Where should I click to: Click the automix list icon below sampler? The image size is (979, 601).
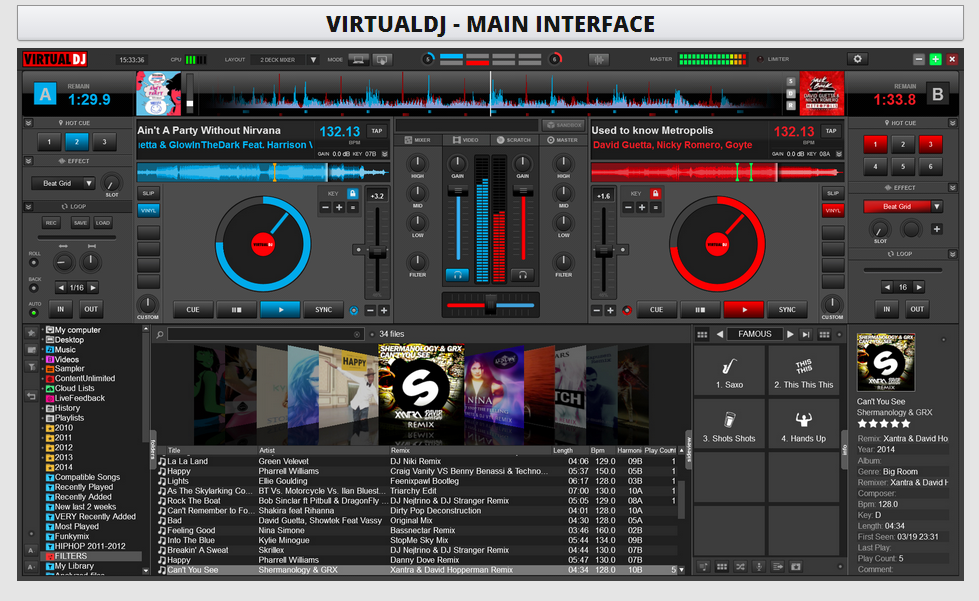click(777, 567)
